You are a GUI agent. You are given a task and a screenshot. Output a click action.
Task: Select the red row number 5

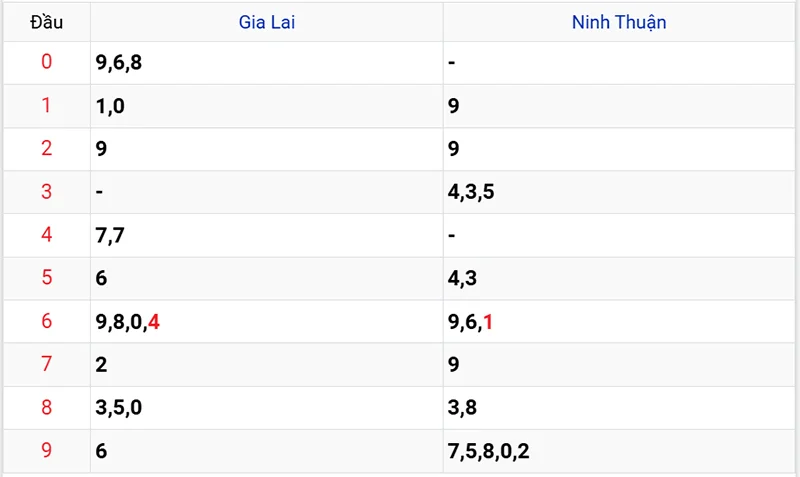coord(46,278)
